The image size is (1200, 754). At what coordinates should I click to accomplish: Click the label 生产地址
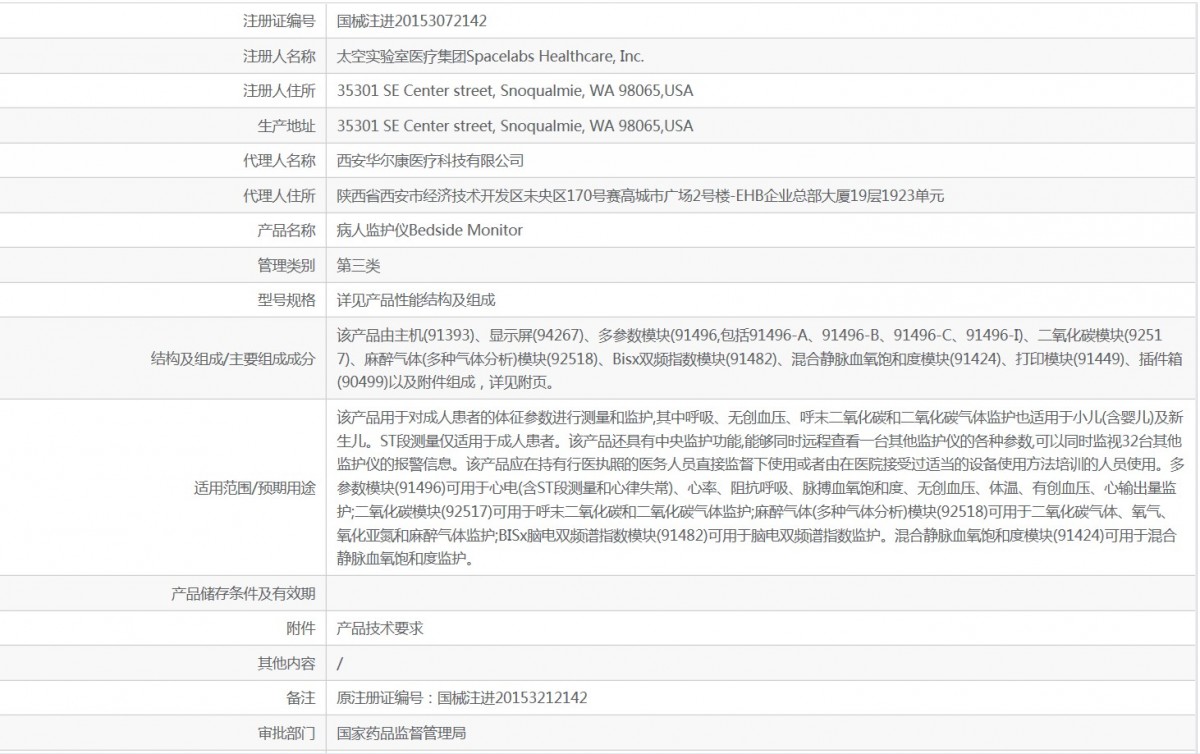286,126
